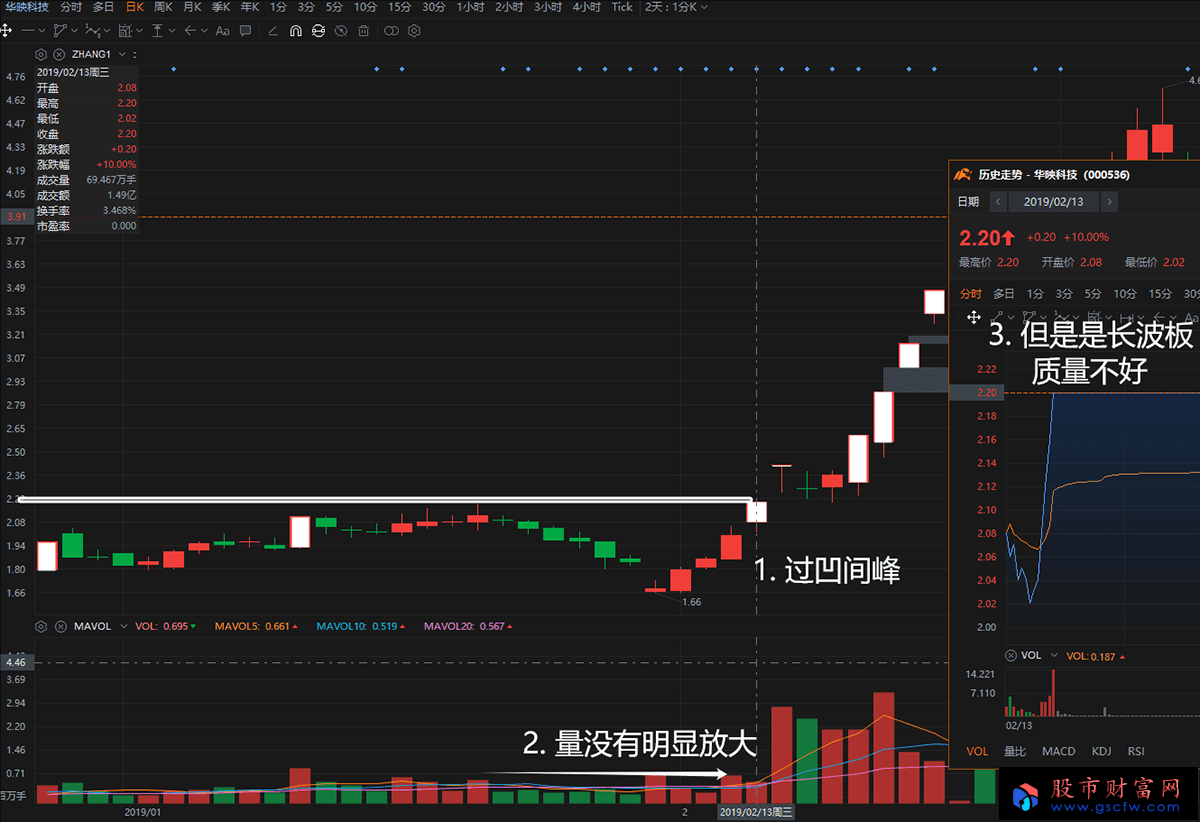
Task: Remove the MAVOL indicator
Action: coord(59,626)
